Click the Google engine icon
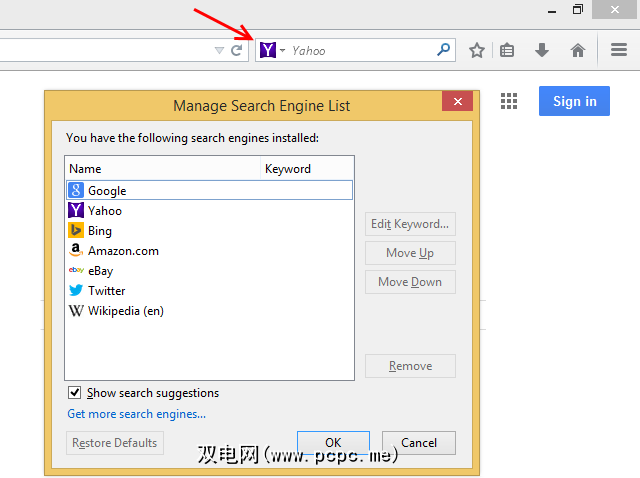This screenshot has height=478, width=640. [76, 190]
